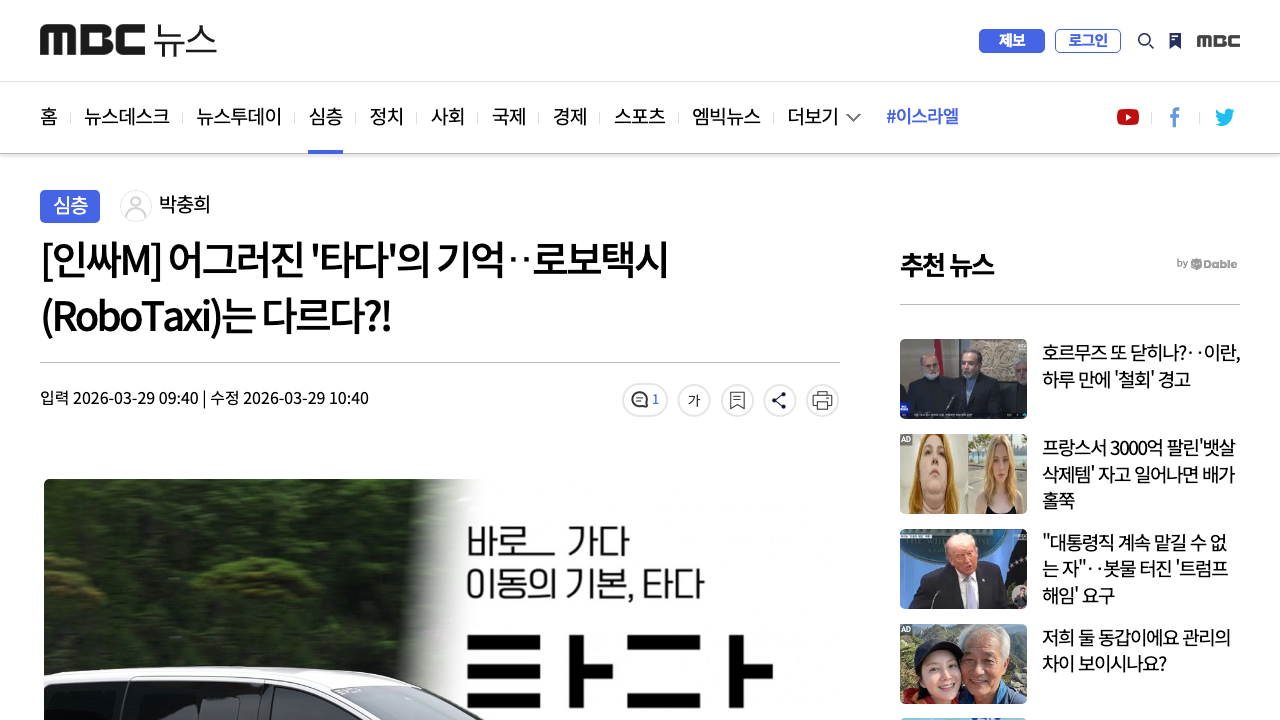
Task: Click the article headline about RoboTaxi
Action: tap(355, 290)
